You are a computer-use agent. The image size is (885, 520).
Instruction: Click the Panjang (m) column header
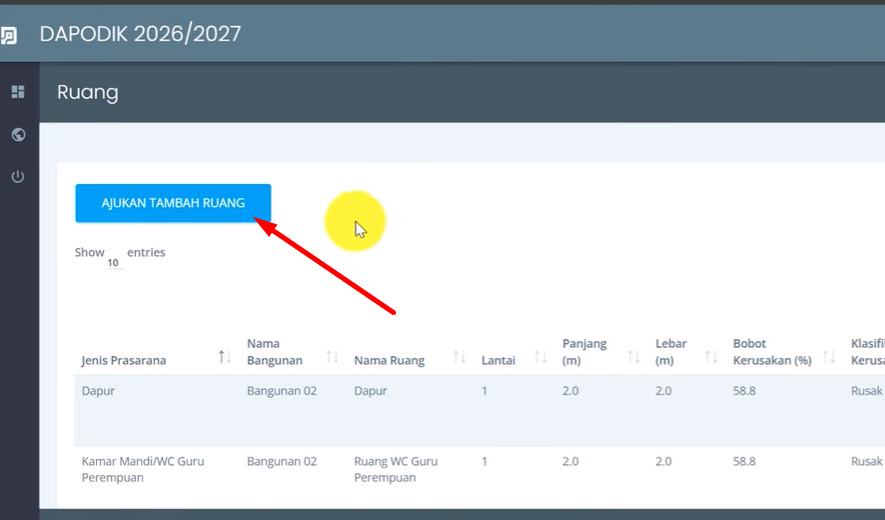(584, 352)
